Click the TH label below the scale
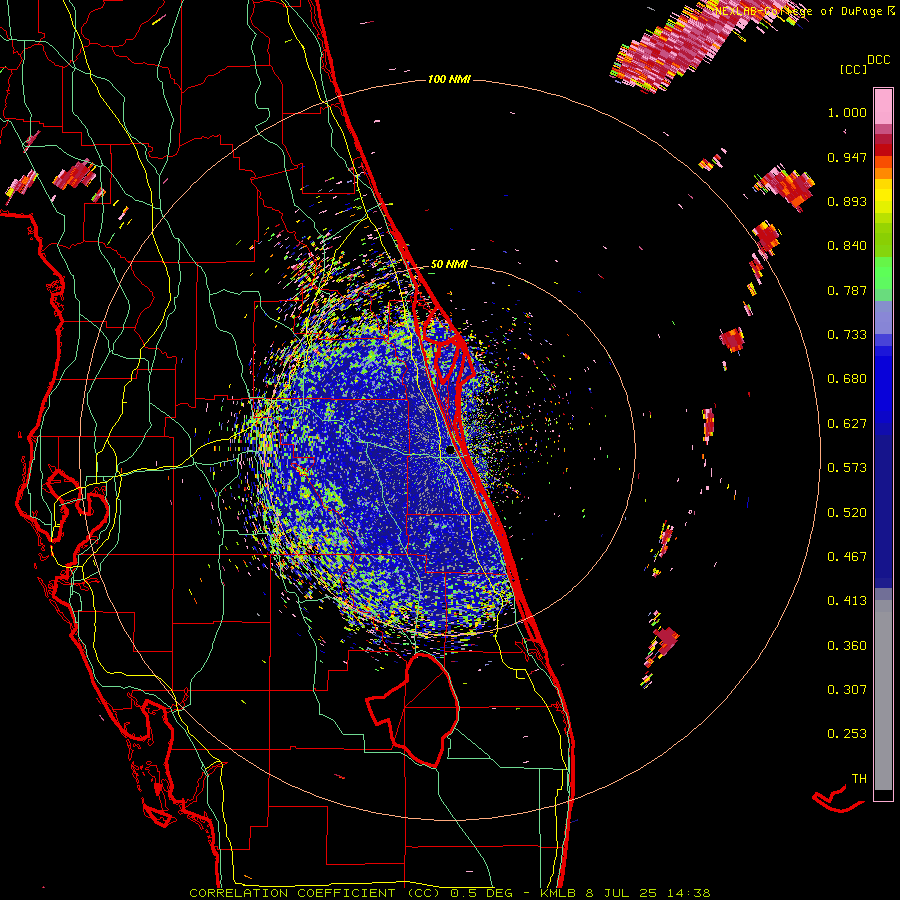 (x=859, y=779)
